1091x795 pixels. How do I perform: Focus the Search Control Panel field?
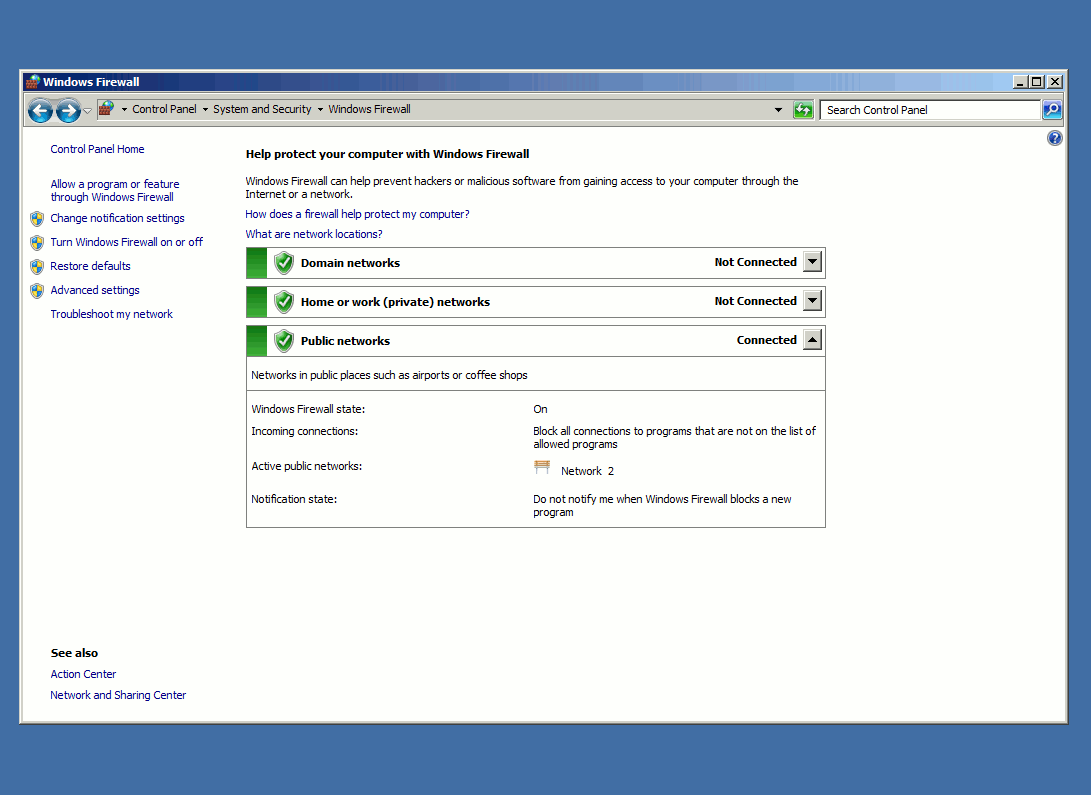930,110
